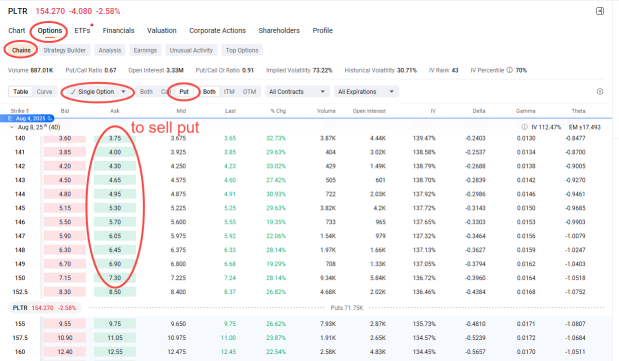Viewport: 619px width, 361px height.
Task: Click the Delta column header
Action: click(479, 111)
